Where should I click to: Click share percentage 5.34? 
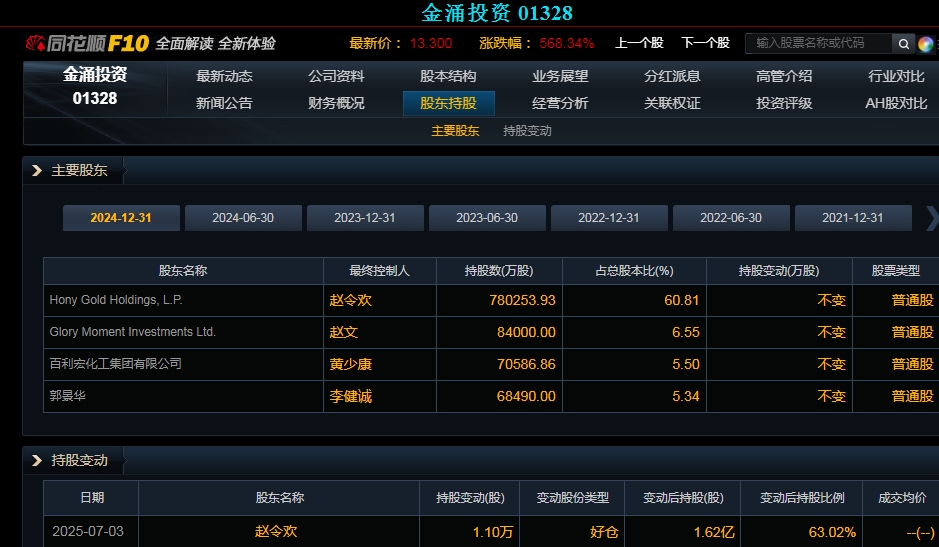tap(686, 396)
